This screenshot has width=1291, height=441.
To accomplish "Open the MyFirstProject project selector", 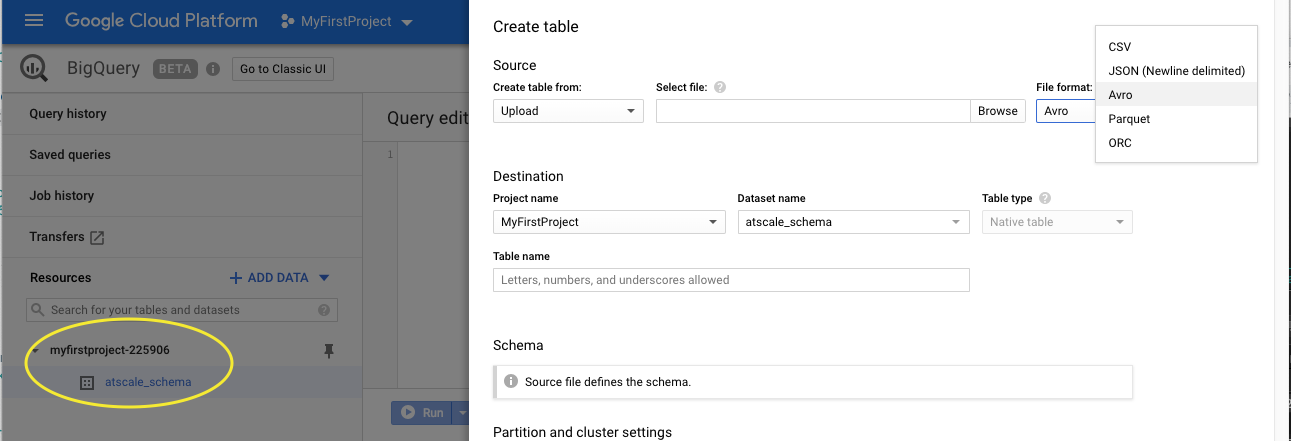I will (347, 21).
